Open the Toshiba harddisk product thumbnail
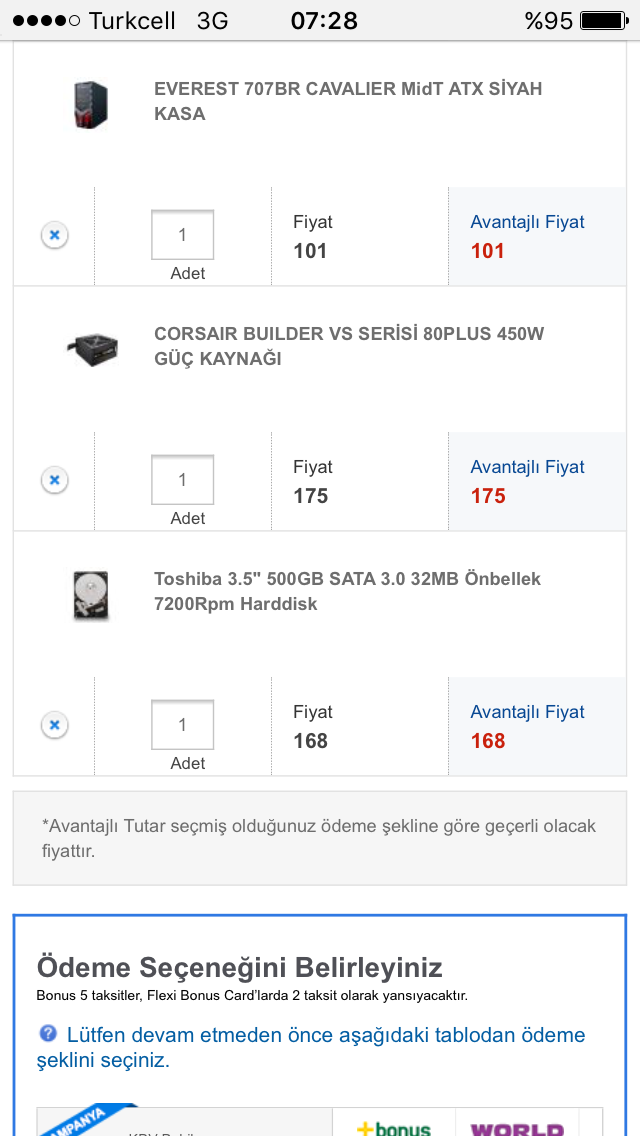The height and width of the screenshot is (1136, 640). 90,594
